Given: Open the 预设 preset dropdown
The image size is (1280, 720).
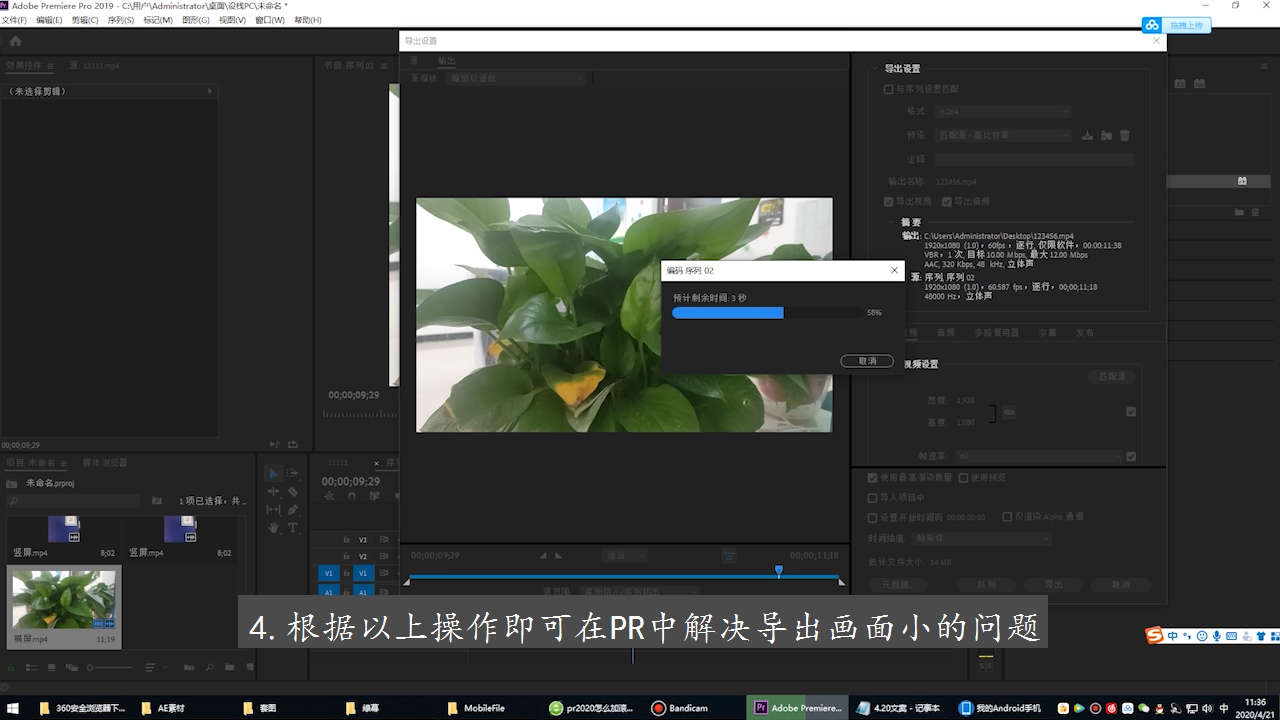Looking at the screenshot, I should click(1003, 135).
